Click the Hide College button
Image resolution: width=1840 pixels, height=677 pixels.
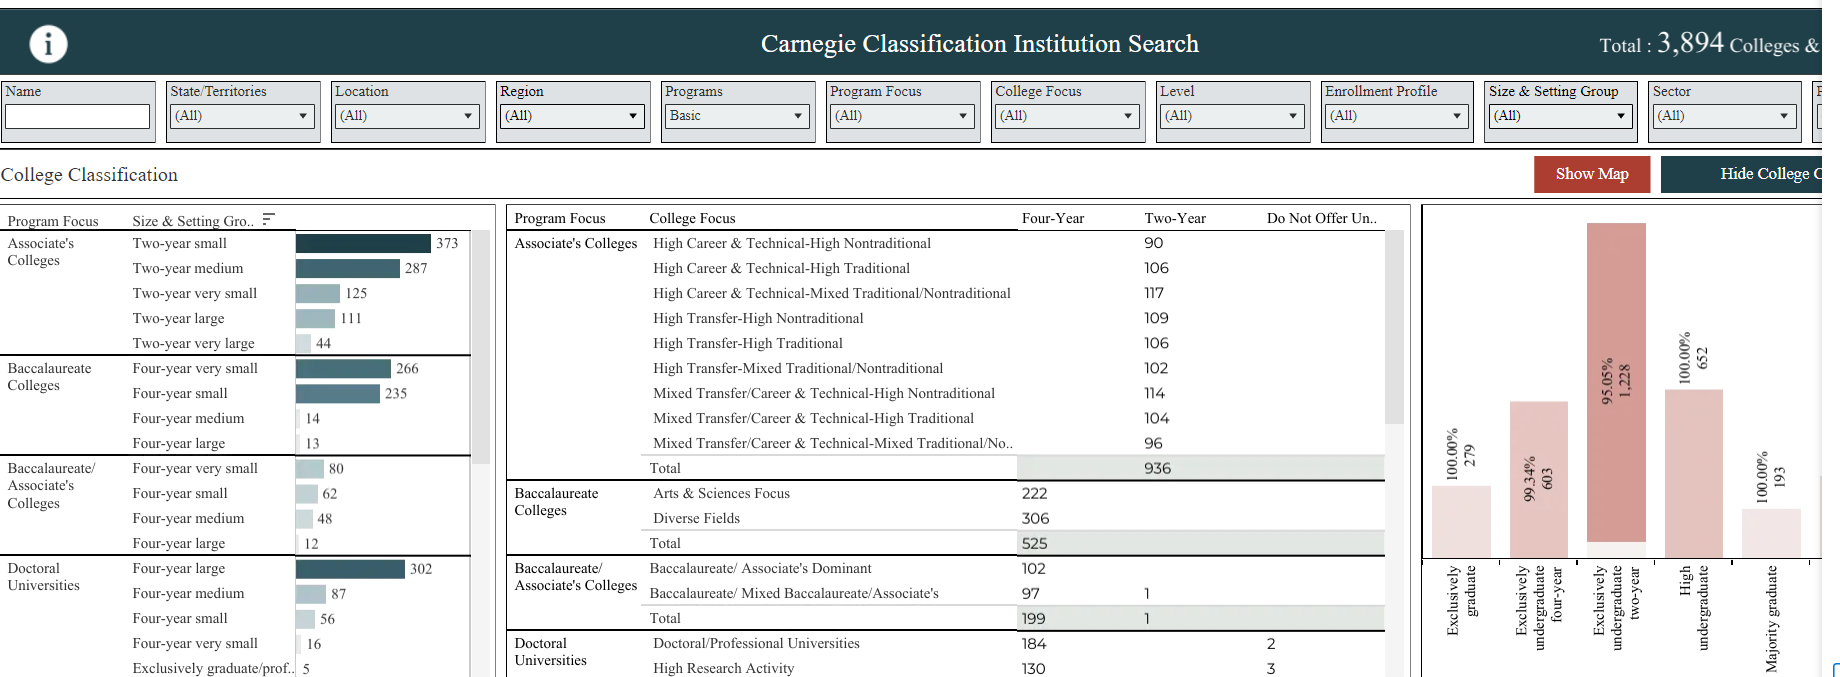[1741, 174]
